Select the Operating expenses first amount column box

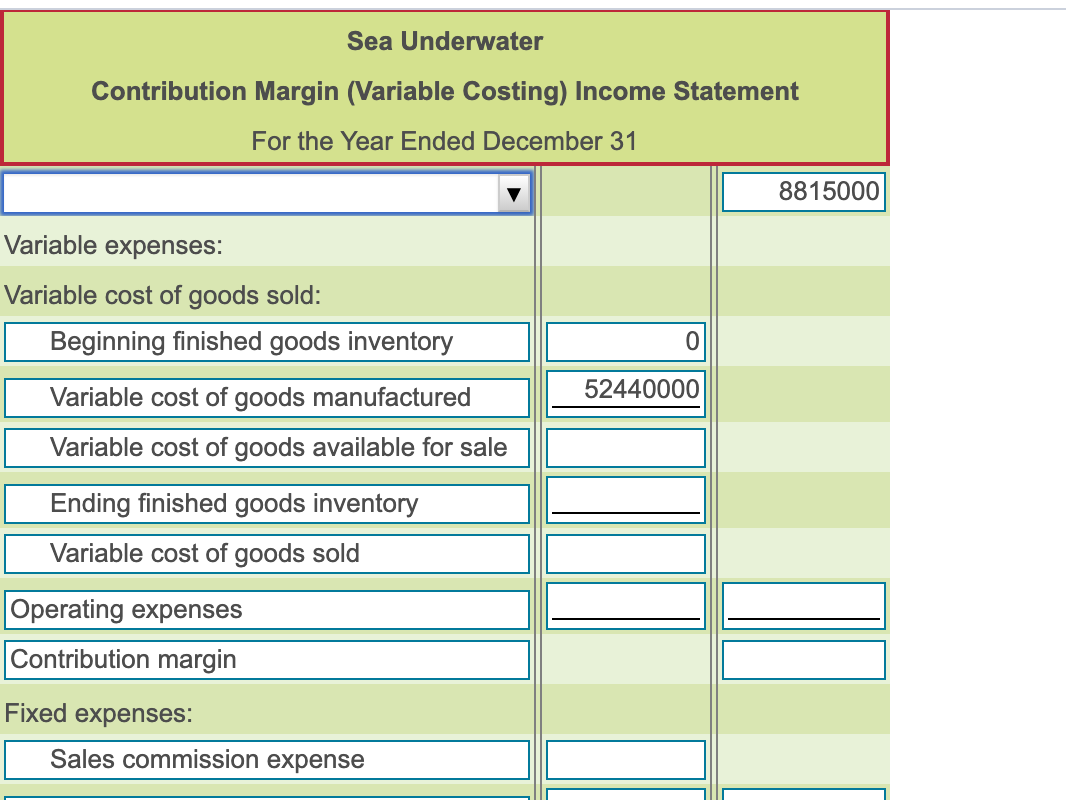[x=625, y=605]
